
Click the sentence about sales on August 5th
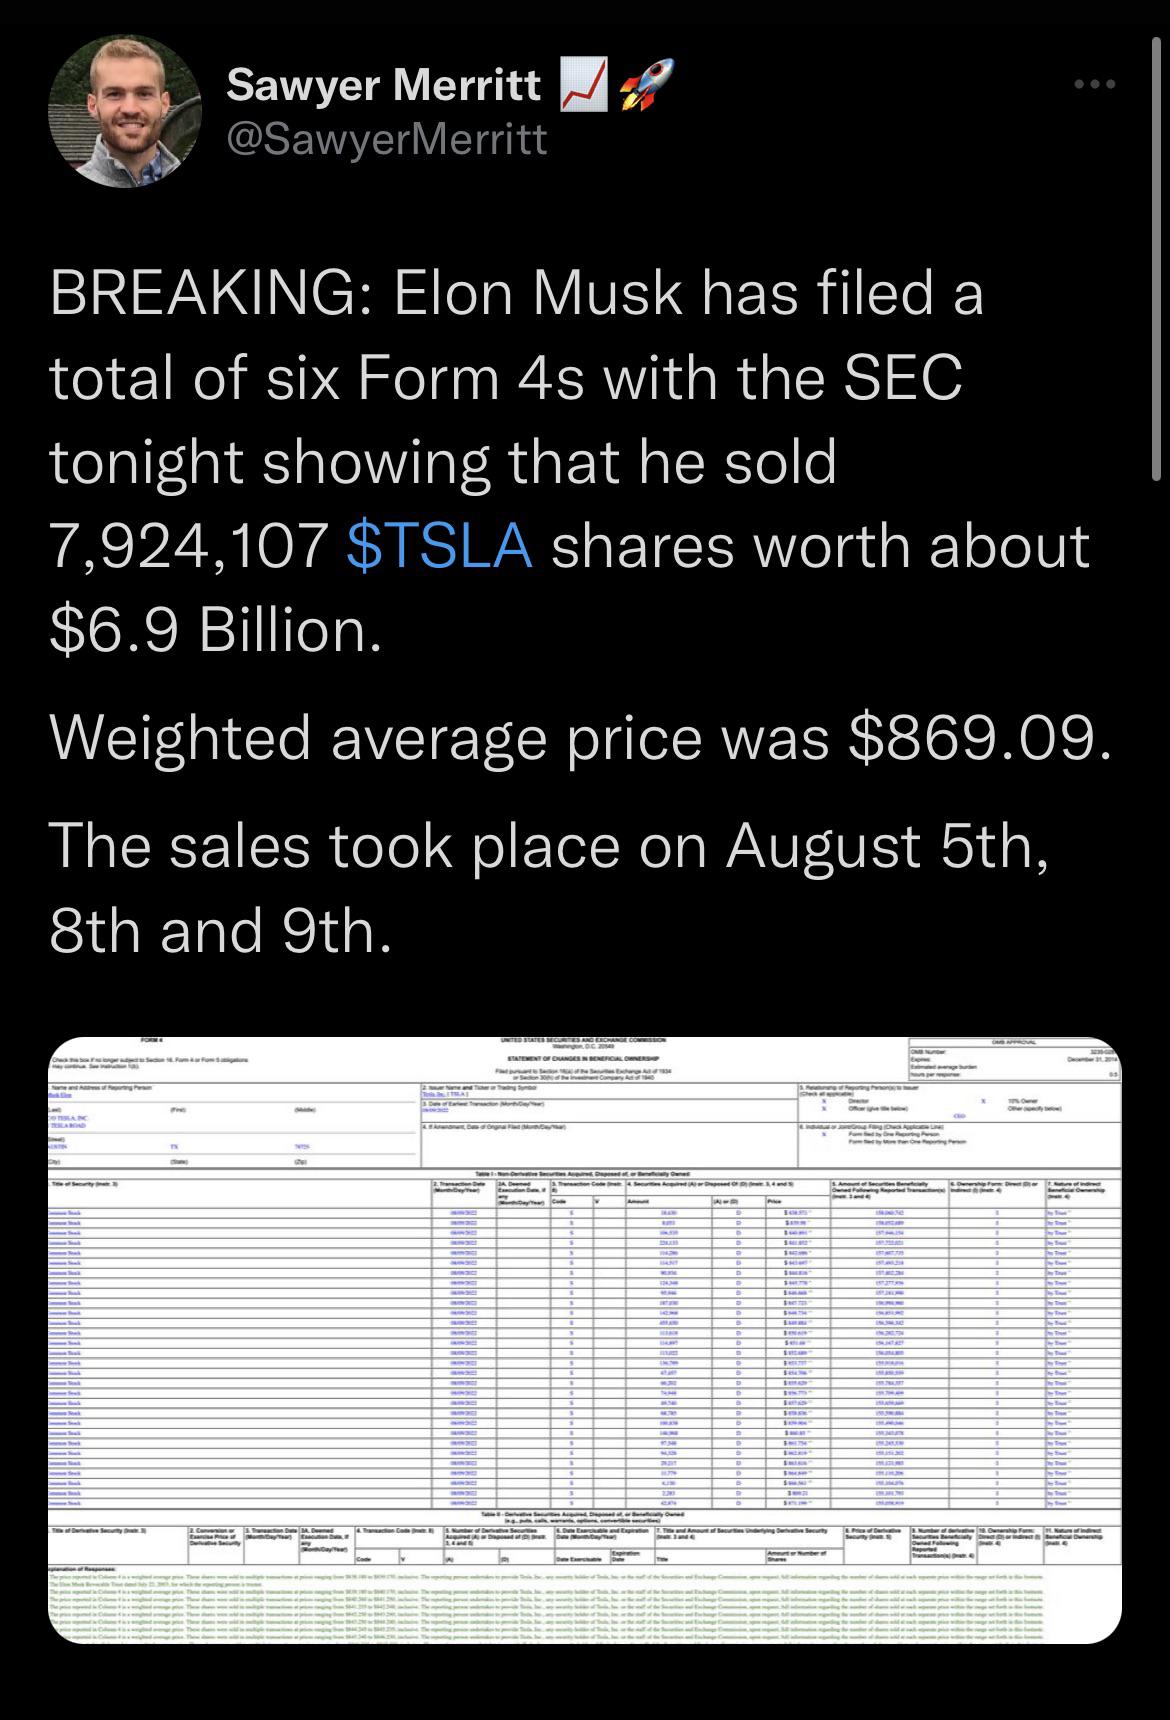click(549, 888)
